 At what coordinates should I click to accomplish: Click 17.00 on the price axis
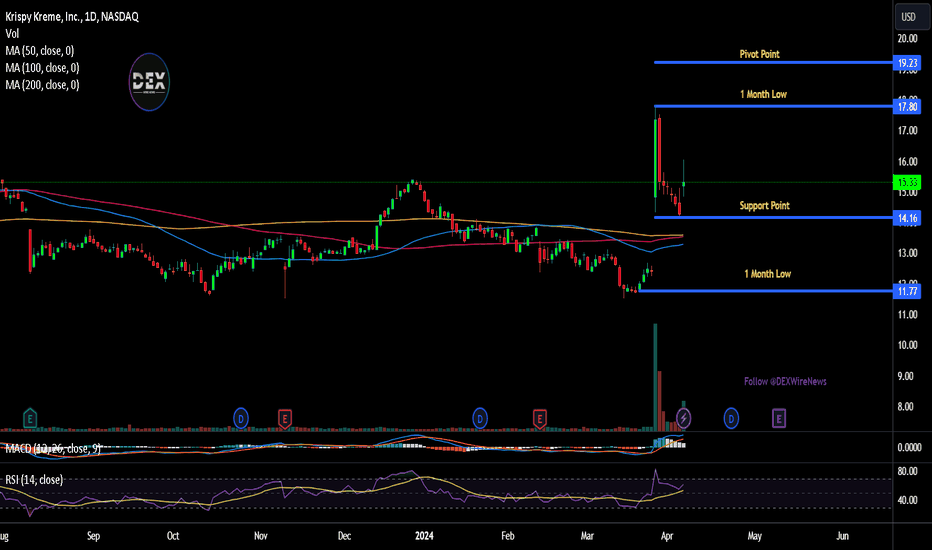(x=907, y=131)
